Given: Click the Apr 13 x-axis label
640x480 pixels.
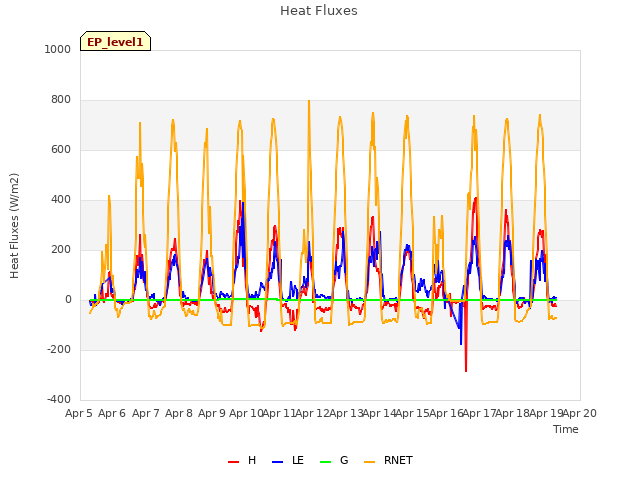Looking at the screenshot, I should click(346, 413).
